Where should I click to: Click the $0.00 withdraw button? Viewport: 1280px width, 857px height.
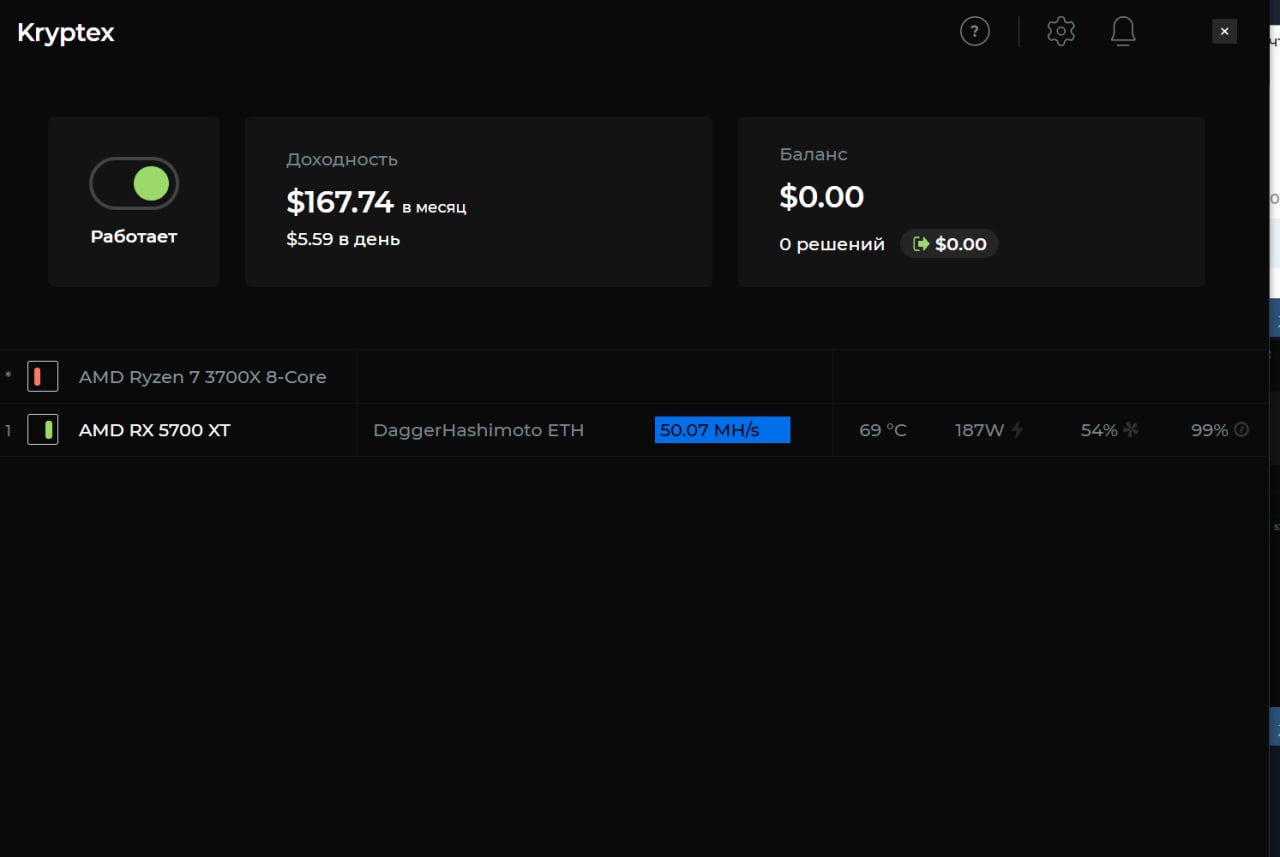click(949, 244)
